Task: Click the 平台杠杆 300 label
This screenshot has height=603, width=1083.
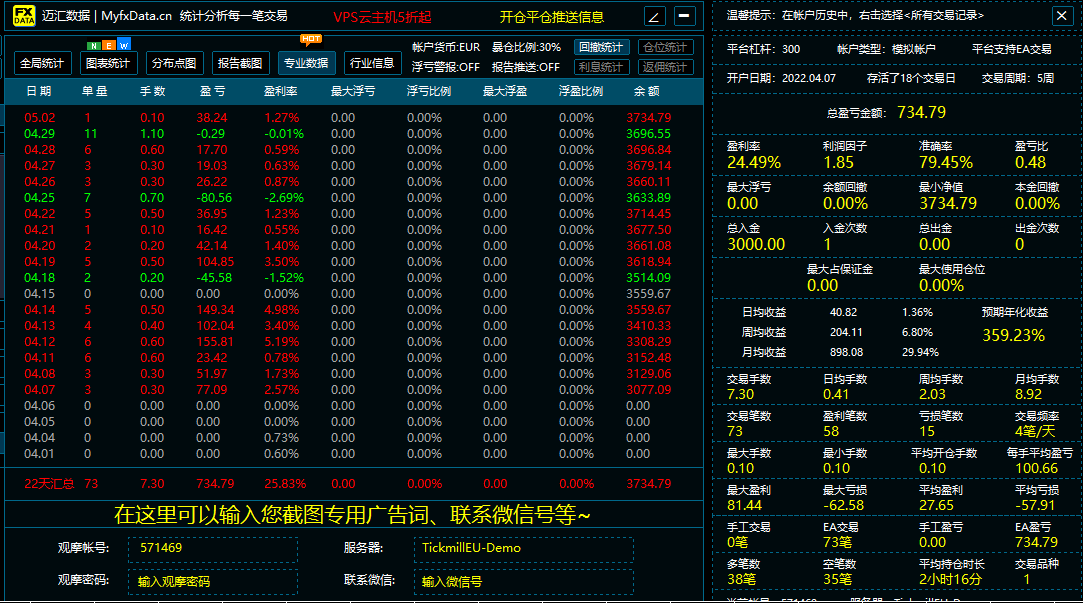Action: click(763, 50)
